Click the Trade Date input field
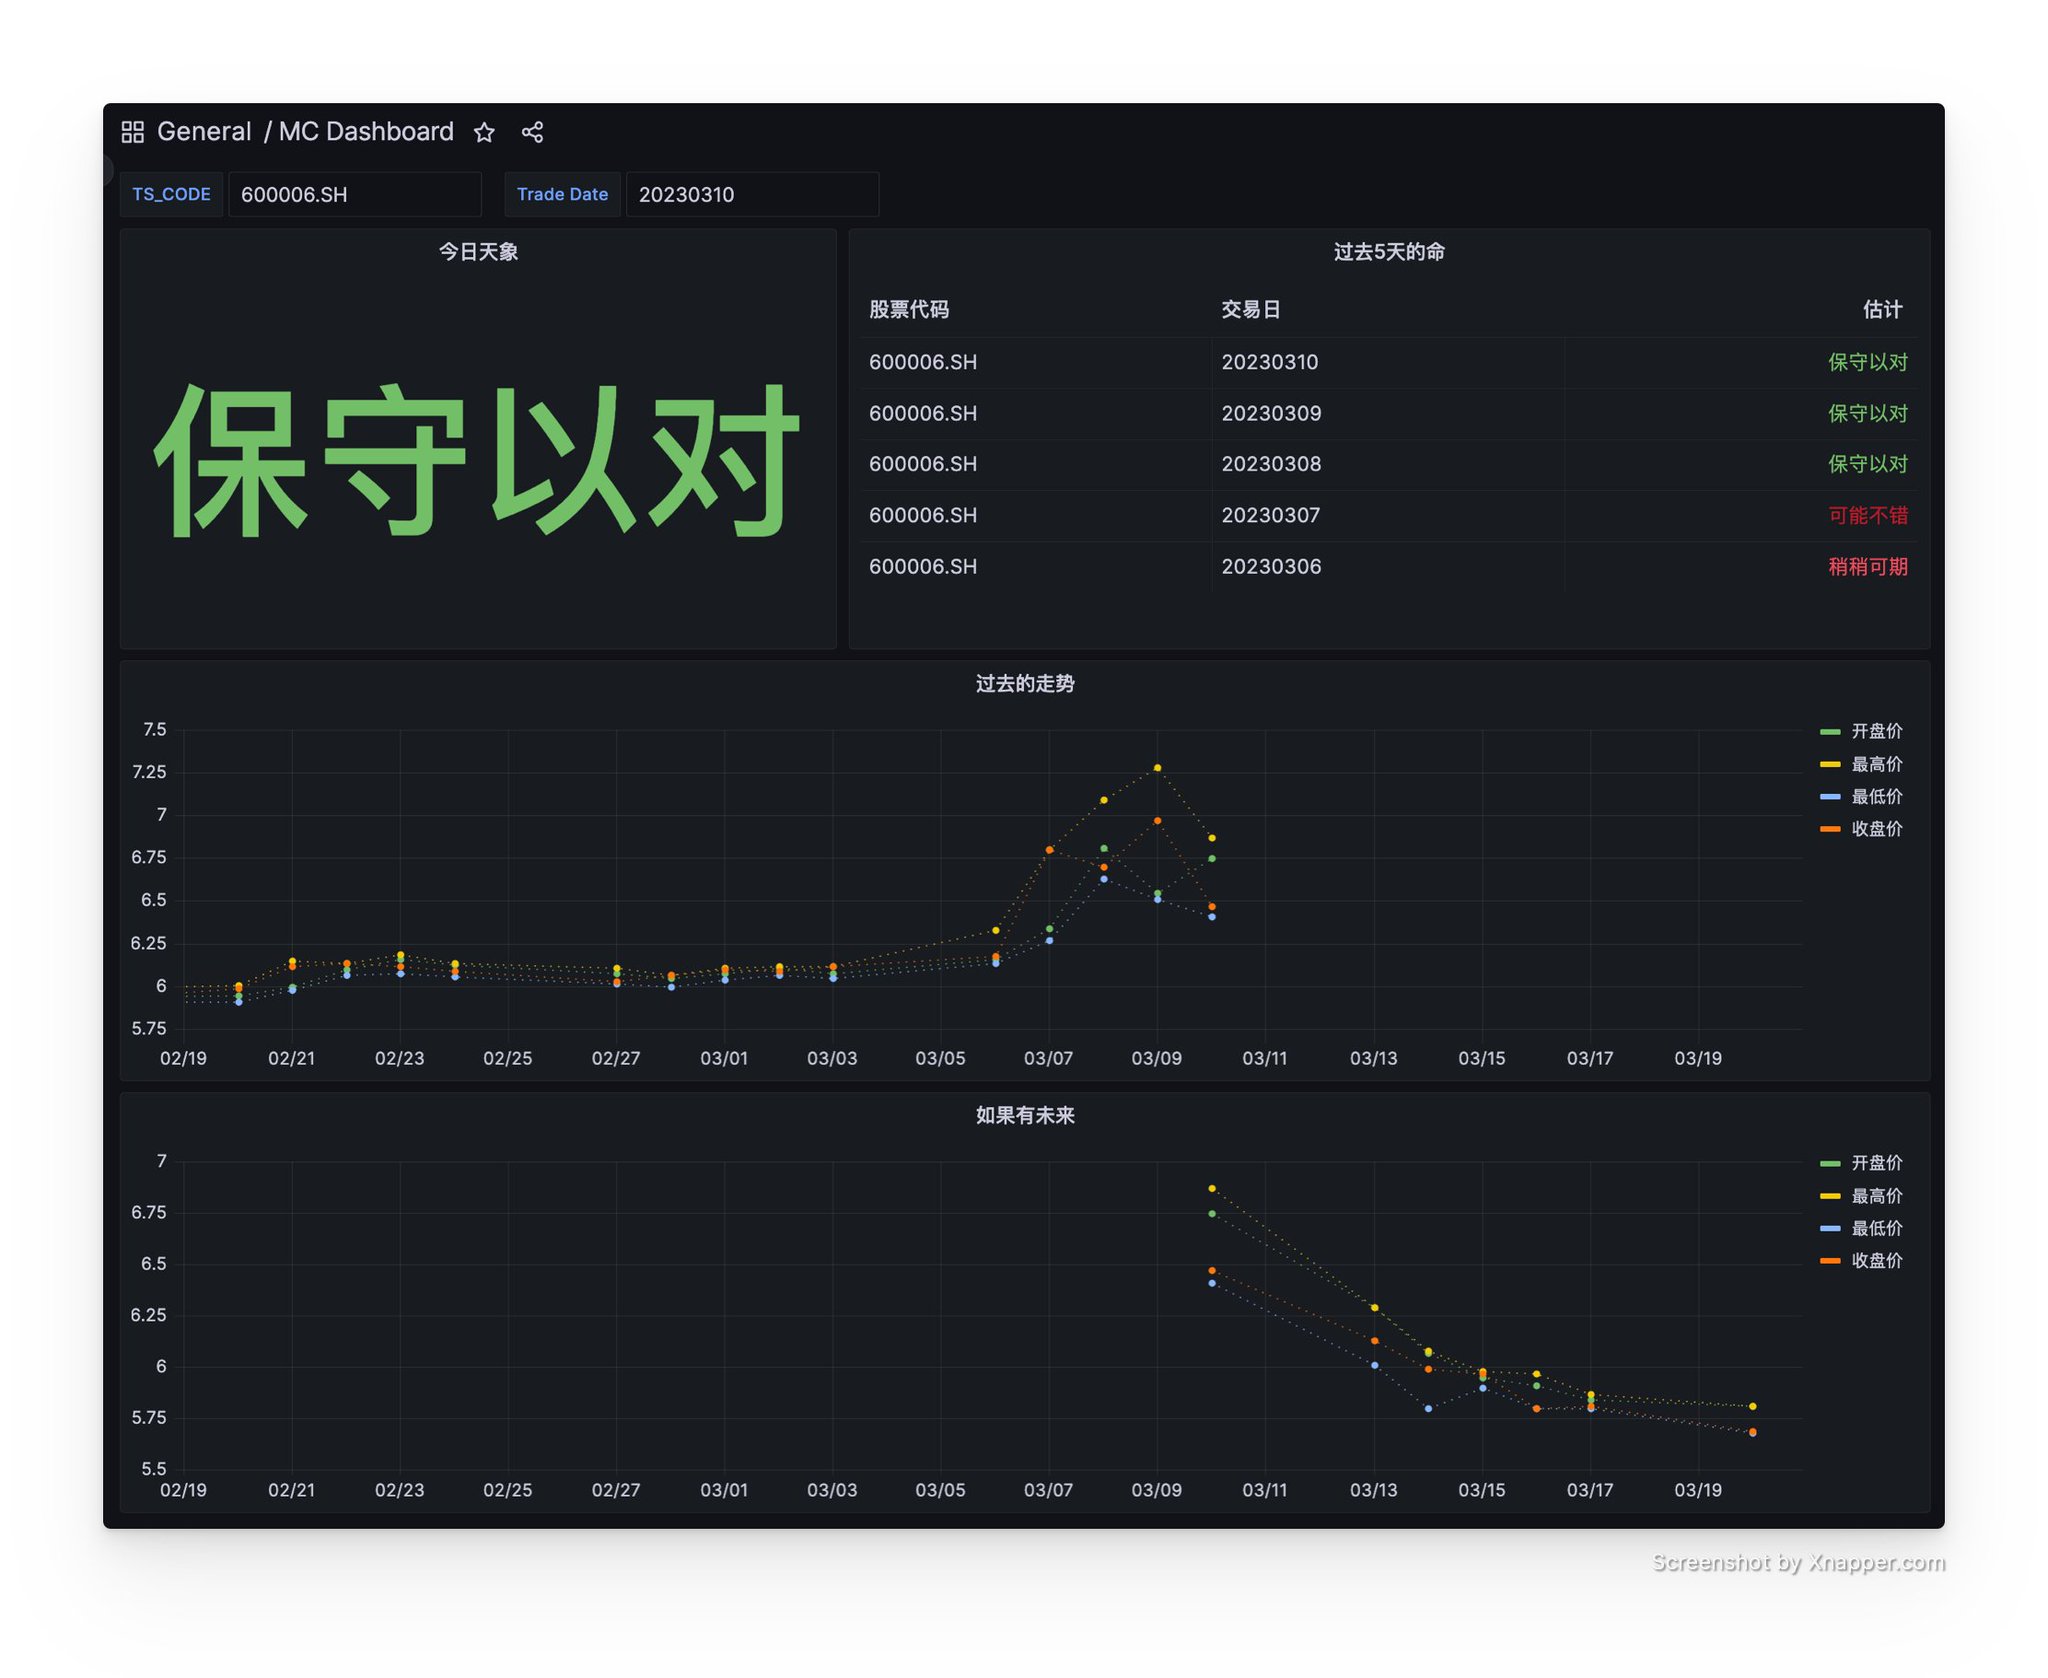Screen dimensions: 2048x1678 click(752, 194)
